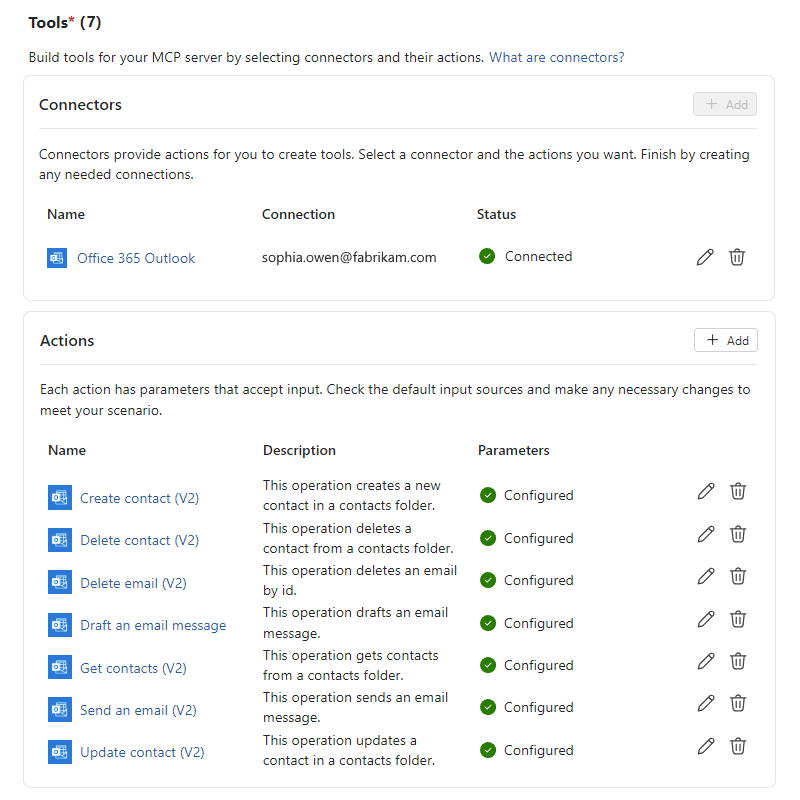Edit the Office 365 Outlook connector
The image size is (800, 800).
705,257
